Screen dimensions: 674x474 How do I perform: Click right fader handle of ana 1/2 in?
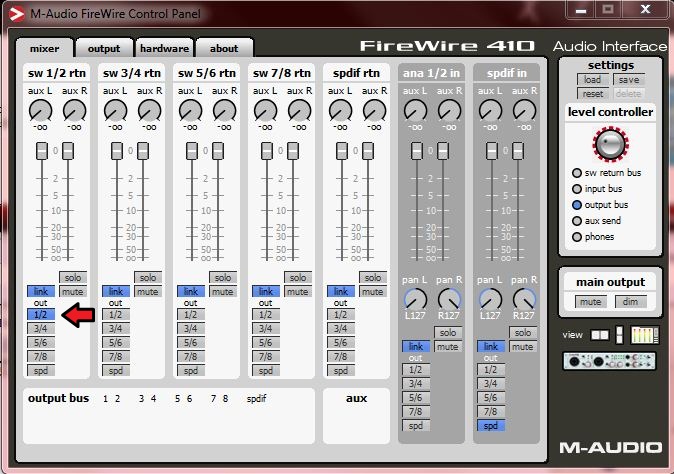tap(443, 151)
